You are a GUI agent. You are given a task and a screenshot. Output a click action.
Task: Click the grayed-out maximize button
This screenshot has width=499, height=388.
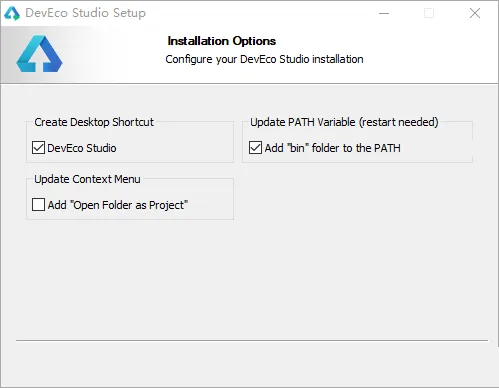429,13
